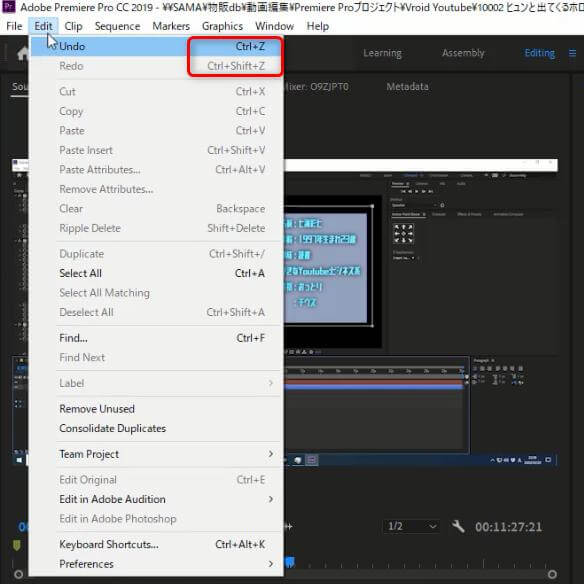Open the Help menu
584x584 pixels.
point(318,26)
